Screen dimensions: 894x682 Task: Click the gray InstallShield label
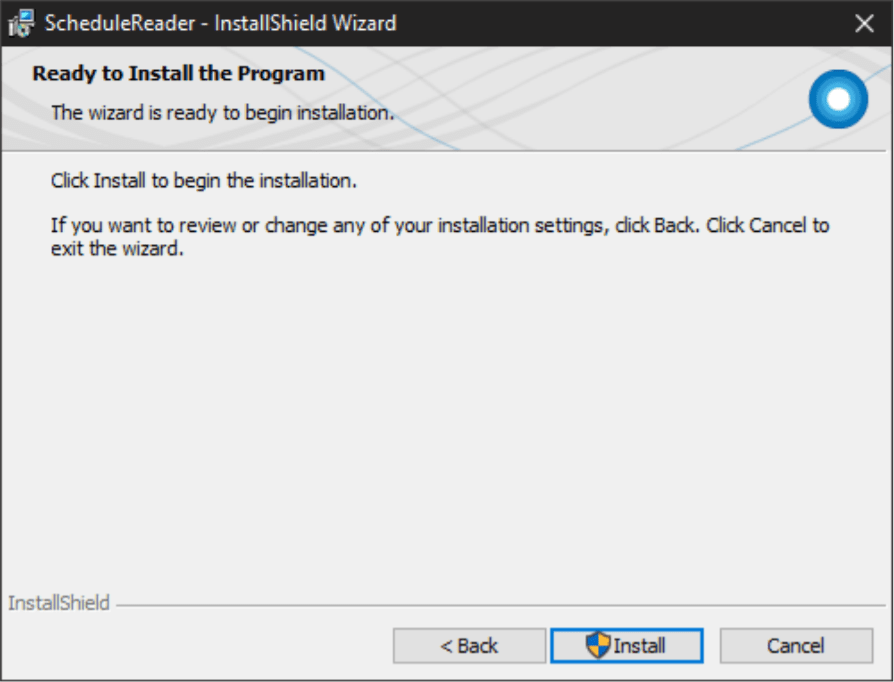pyautogui.click(x=59, y=603)
